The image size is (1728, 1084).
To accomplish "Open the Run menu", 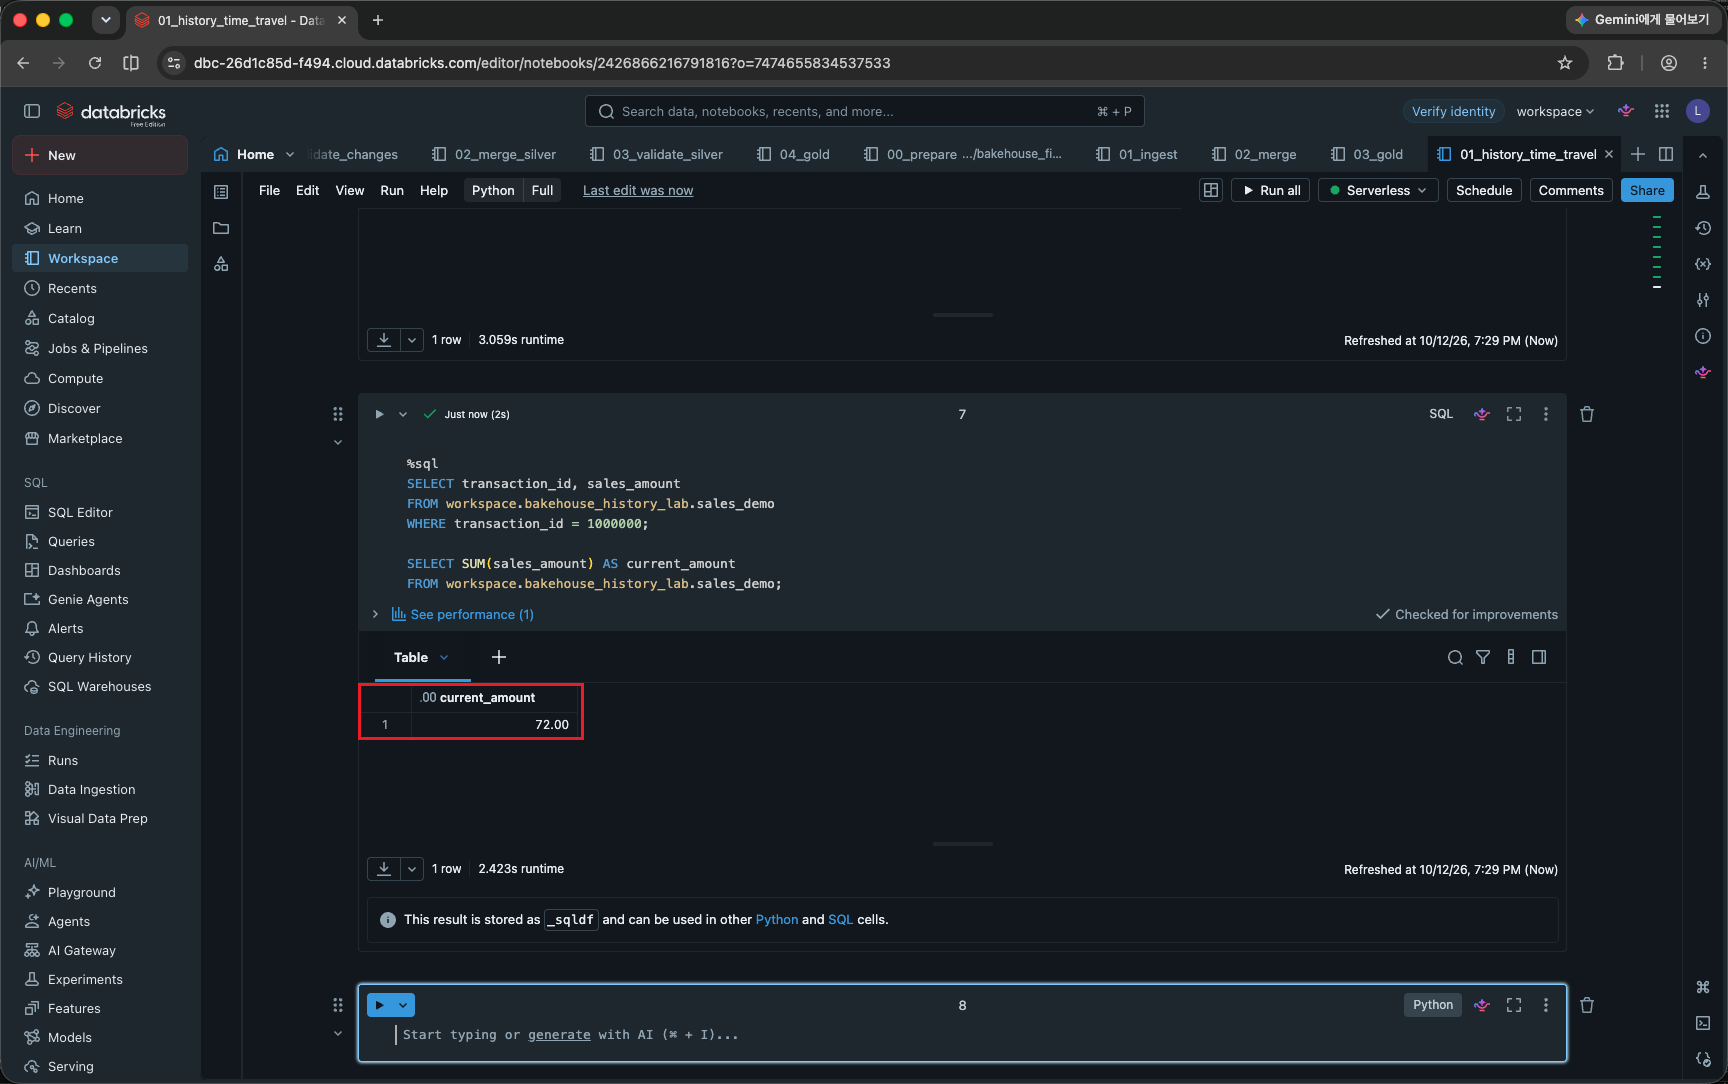I will pyautogui.click(x=392, y=190).
